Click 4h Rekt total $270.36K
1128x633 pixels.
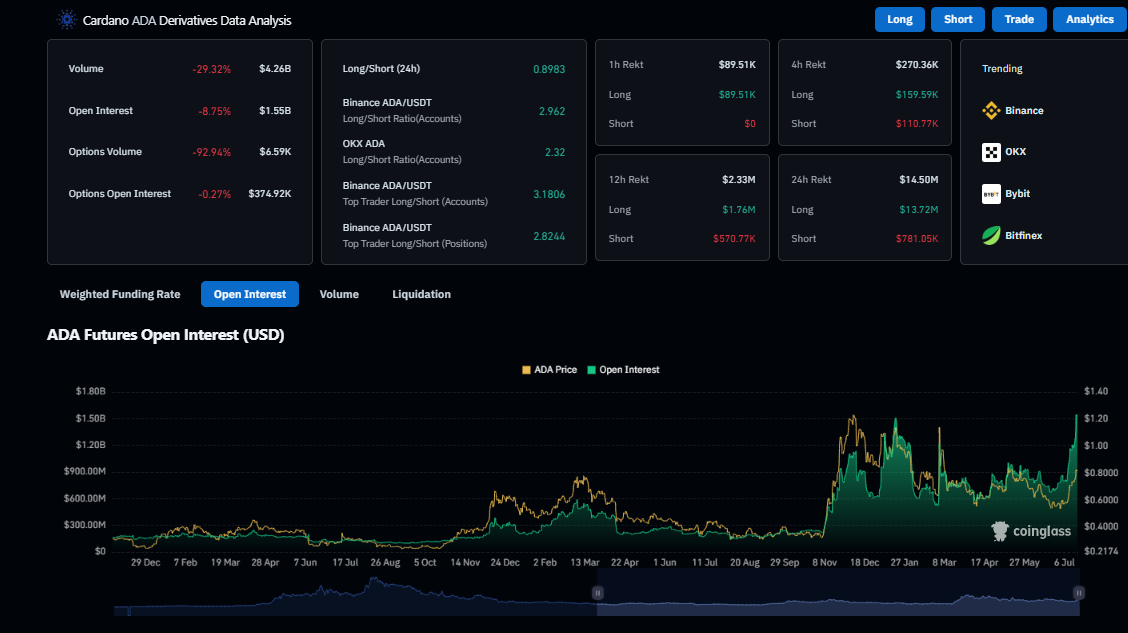[916, 65]
